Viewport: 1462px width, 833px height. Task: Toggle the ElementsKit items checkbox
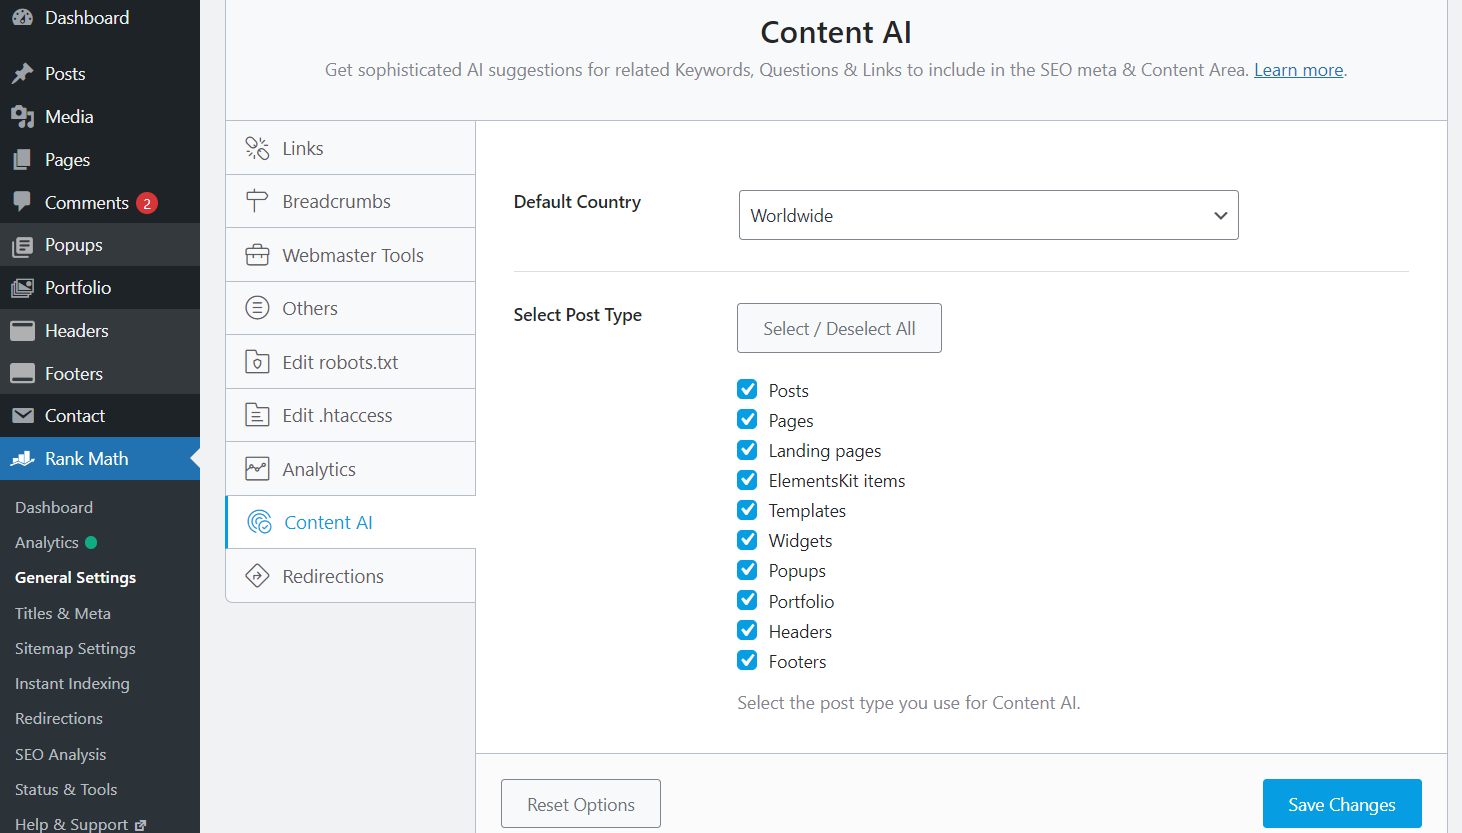[747, 480]
